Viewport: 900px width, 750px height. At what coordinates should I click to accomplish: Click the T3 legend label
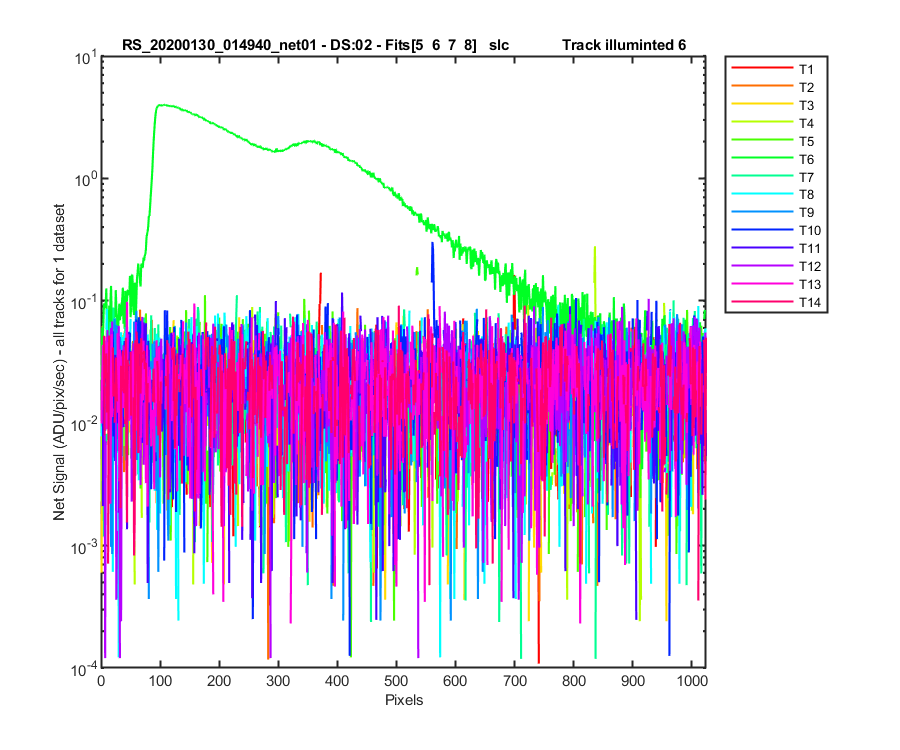pyautogui.click(x=806, y=105)
